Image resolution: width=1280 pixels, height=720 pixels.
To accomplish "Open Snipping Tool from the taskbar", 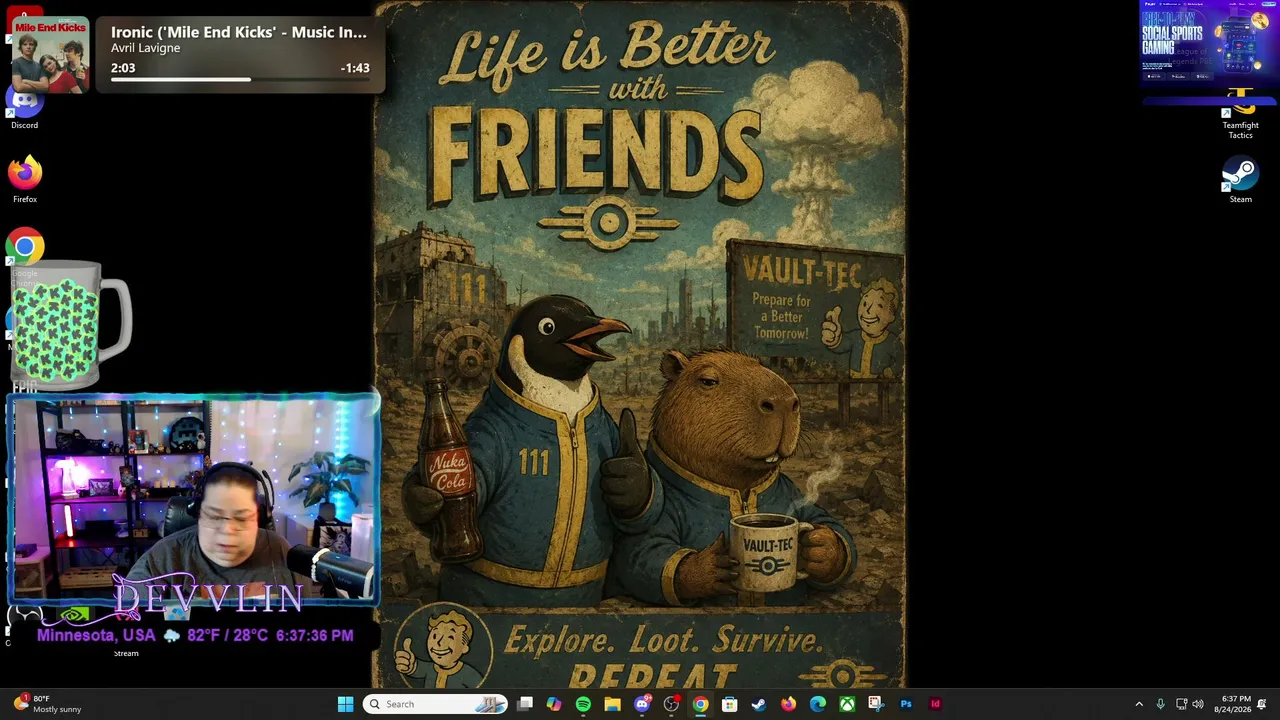I will click(876, 704).
